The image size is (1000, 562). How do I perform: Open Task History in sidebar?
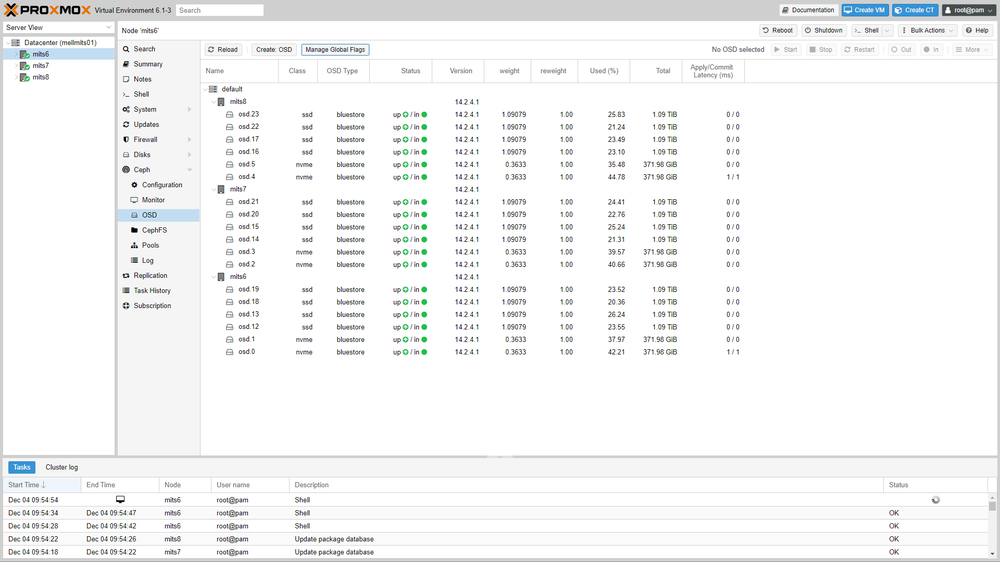pyautogui.click(x=152, y=291)
